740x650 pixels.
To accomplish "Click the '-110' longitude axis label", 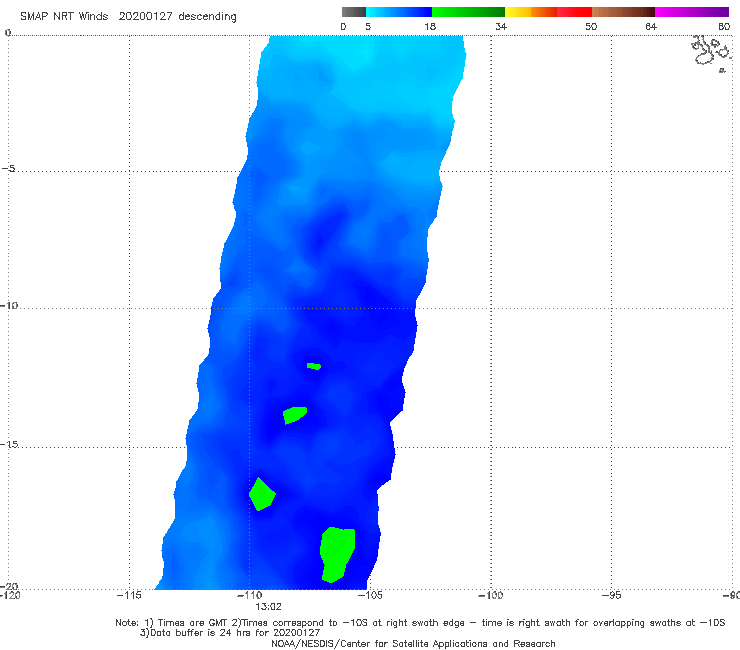I will [250, 595].
